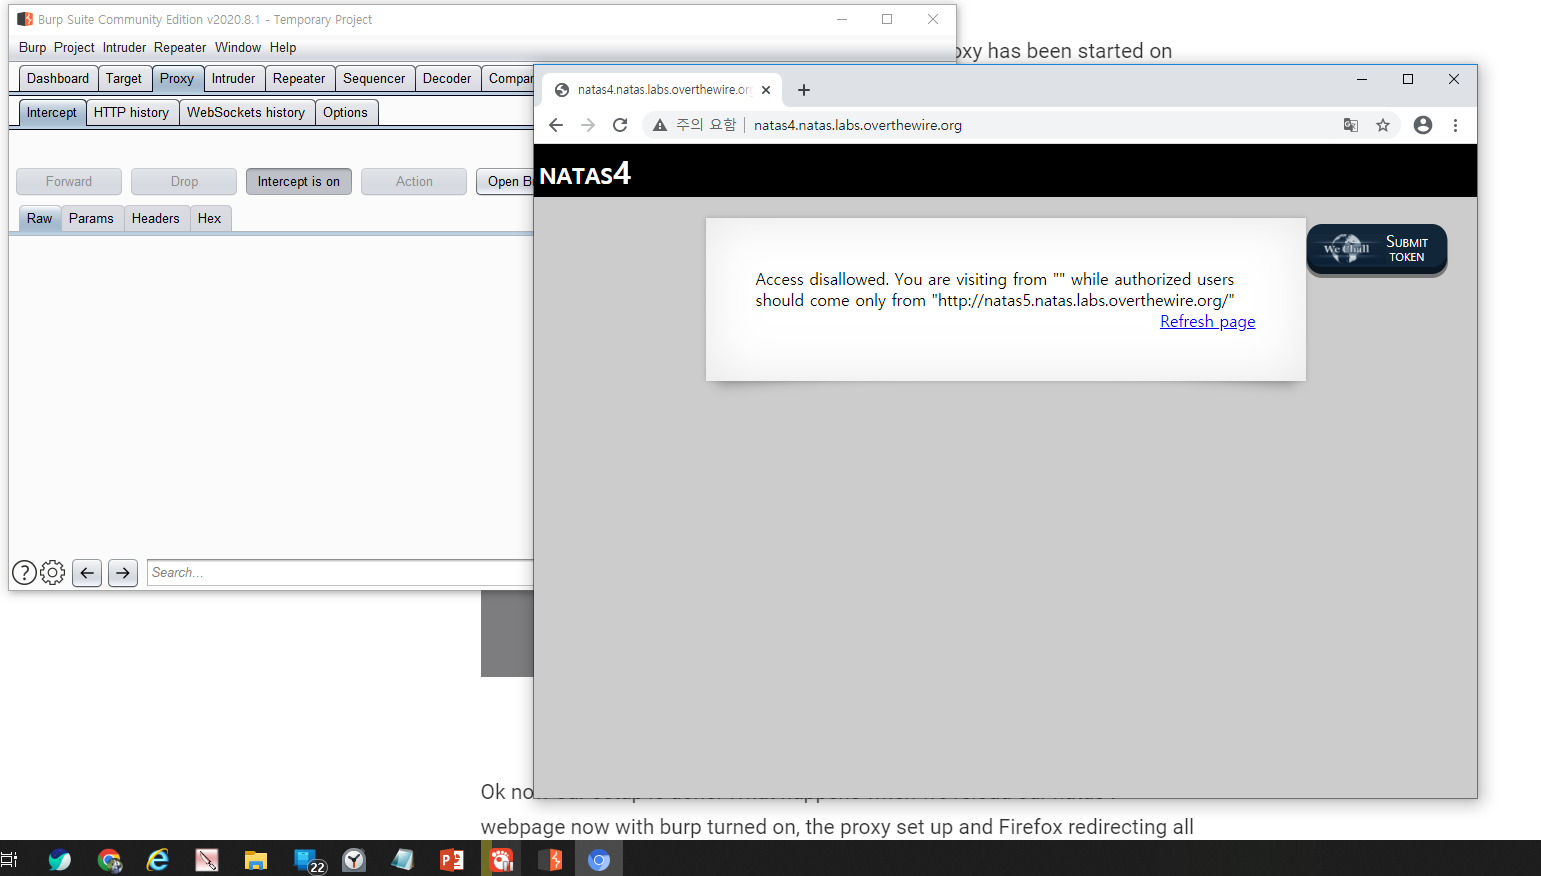Open File Explorer from taskbar
Screen dimensions: 1541x876
pyautogui.click(x=256, y=860)
